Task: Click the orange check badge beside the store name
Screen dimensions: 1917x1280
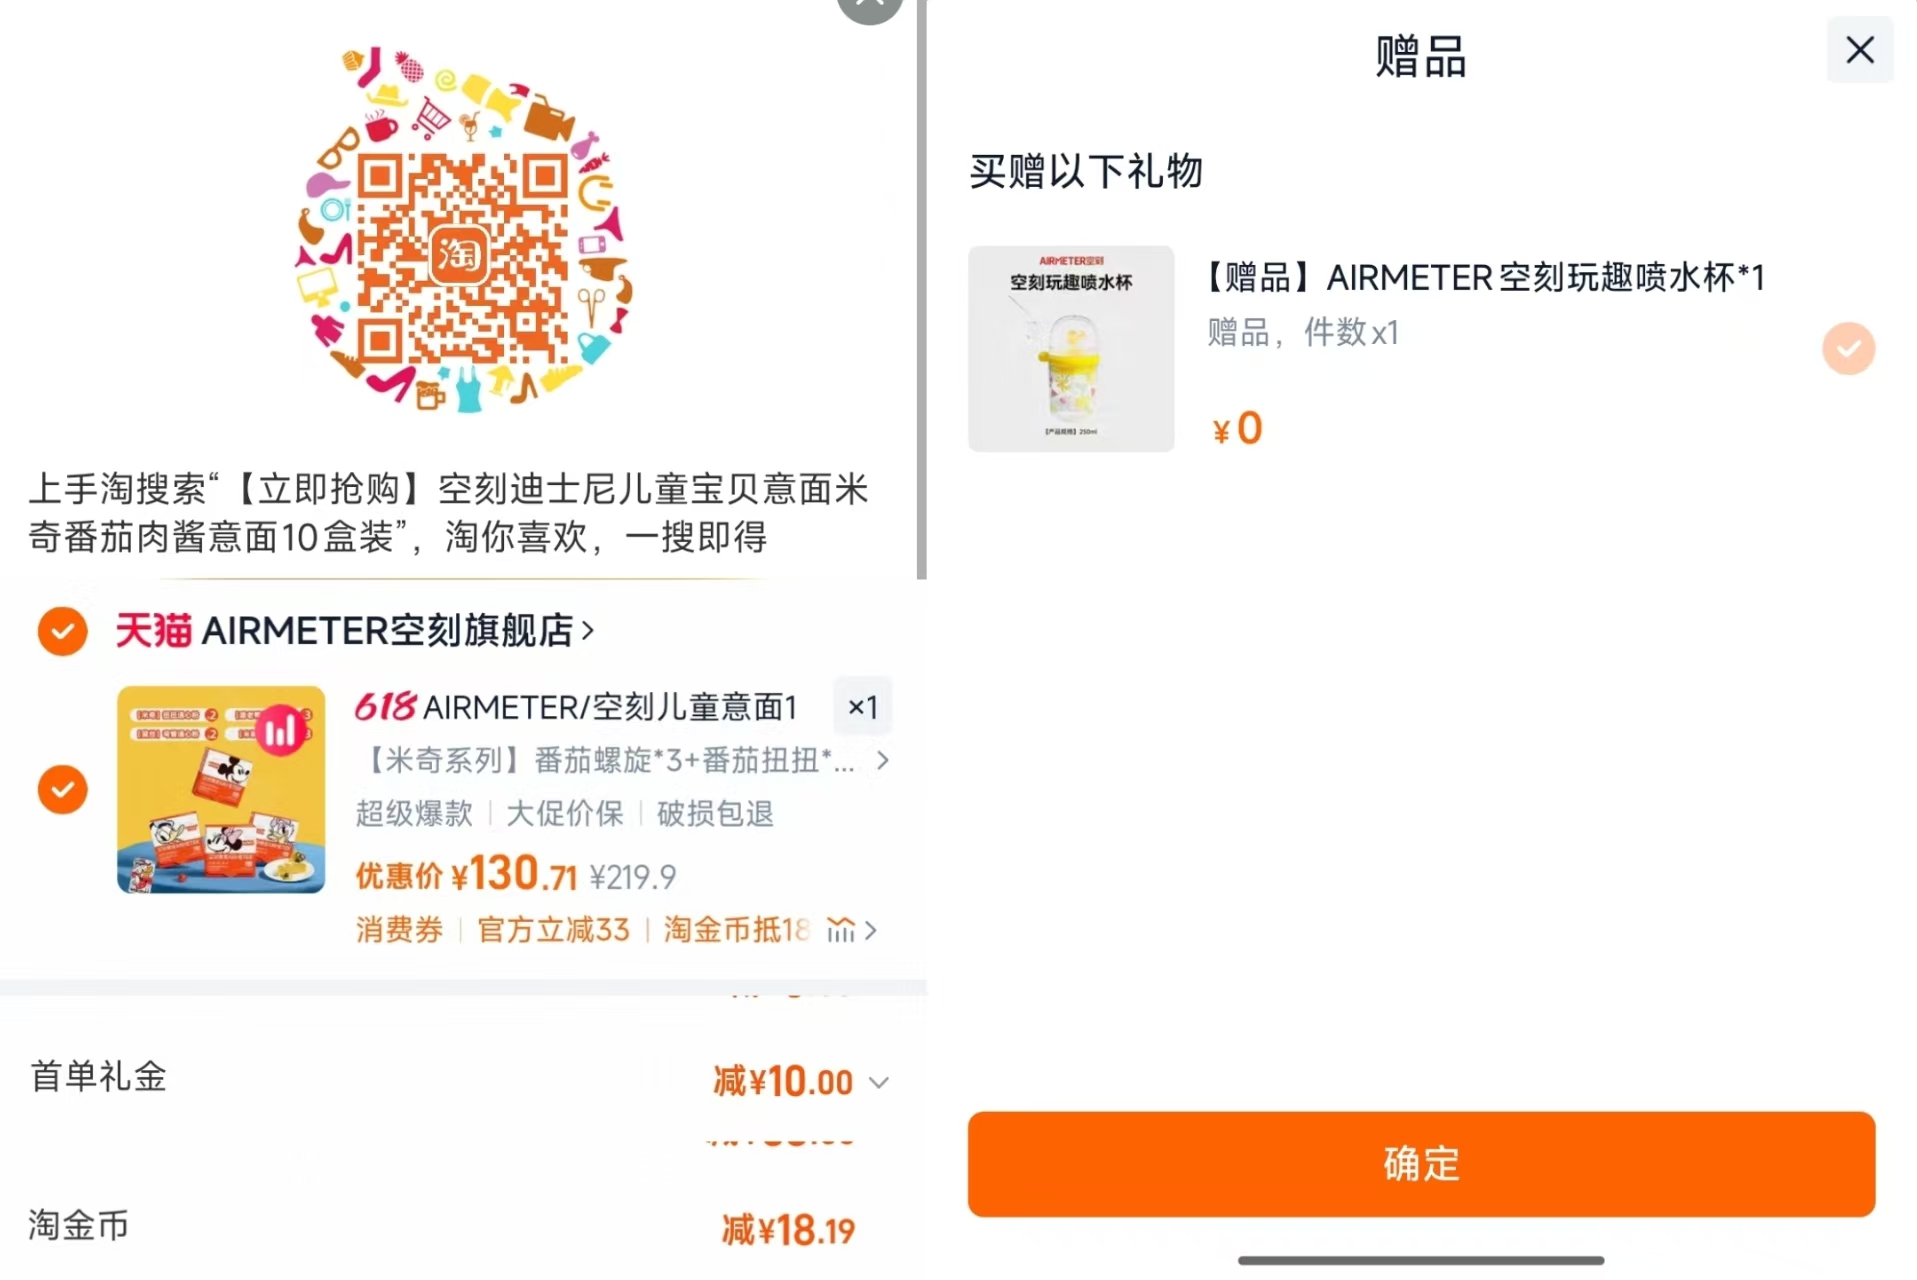Action: coord(62,631)
